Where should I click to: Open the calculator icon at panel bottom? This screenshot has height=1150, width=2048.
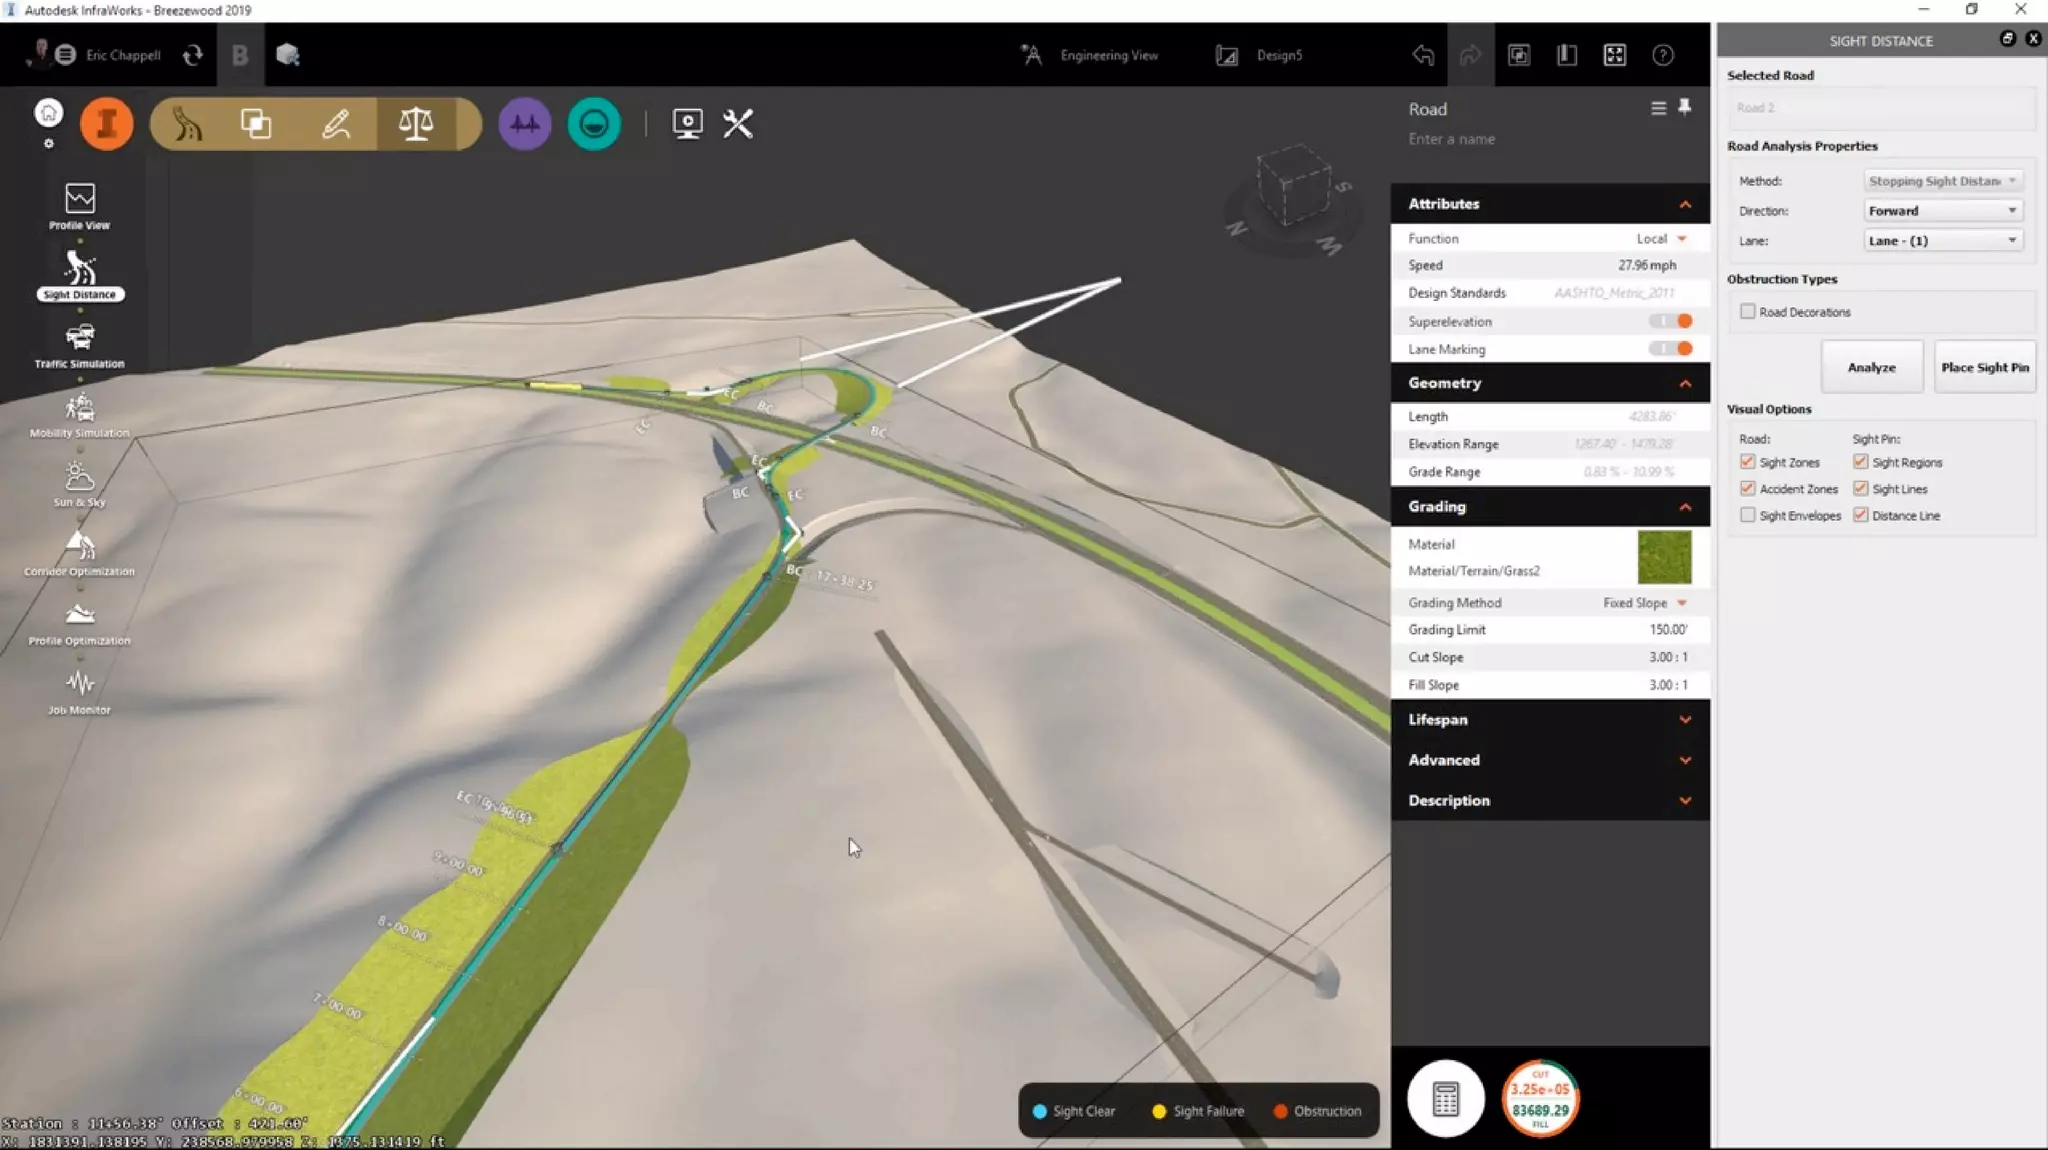point(1445,1098)
